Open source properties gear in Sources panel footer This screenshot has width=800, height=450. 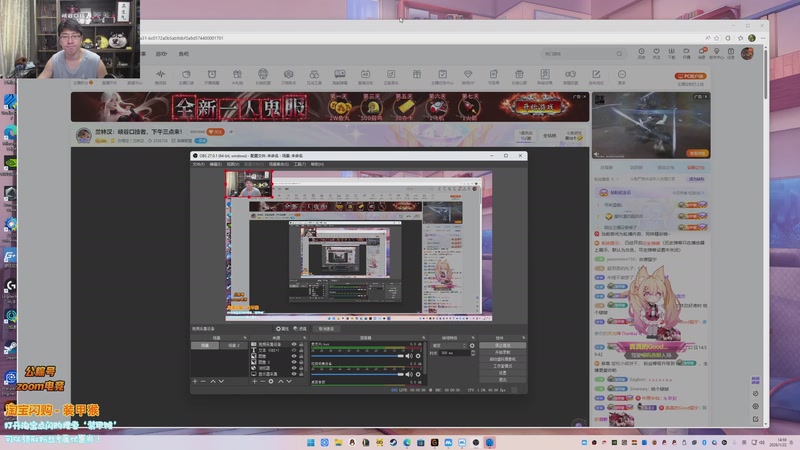point(271,381)
